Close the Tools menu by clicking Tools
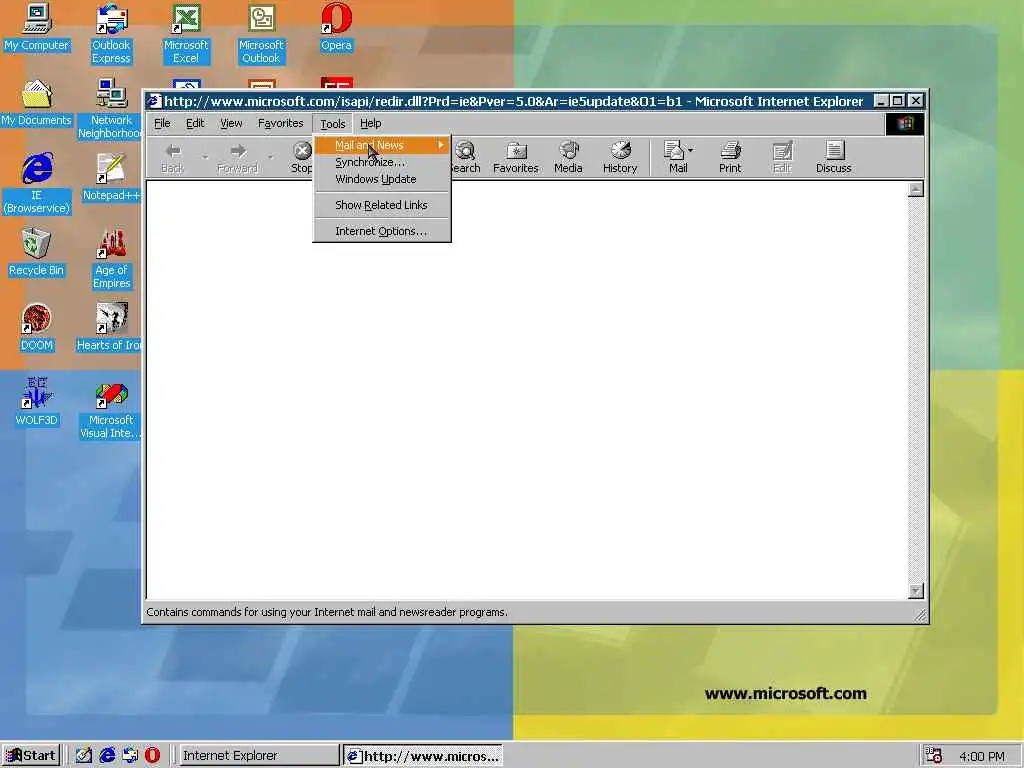This screenshot has width=1024, height=768. (332, 123)
